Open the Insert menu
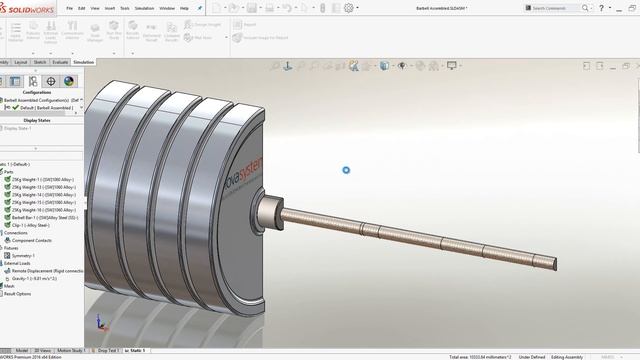 [110, 8]
